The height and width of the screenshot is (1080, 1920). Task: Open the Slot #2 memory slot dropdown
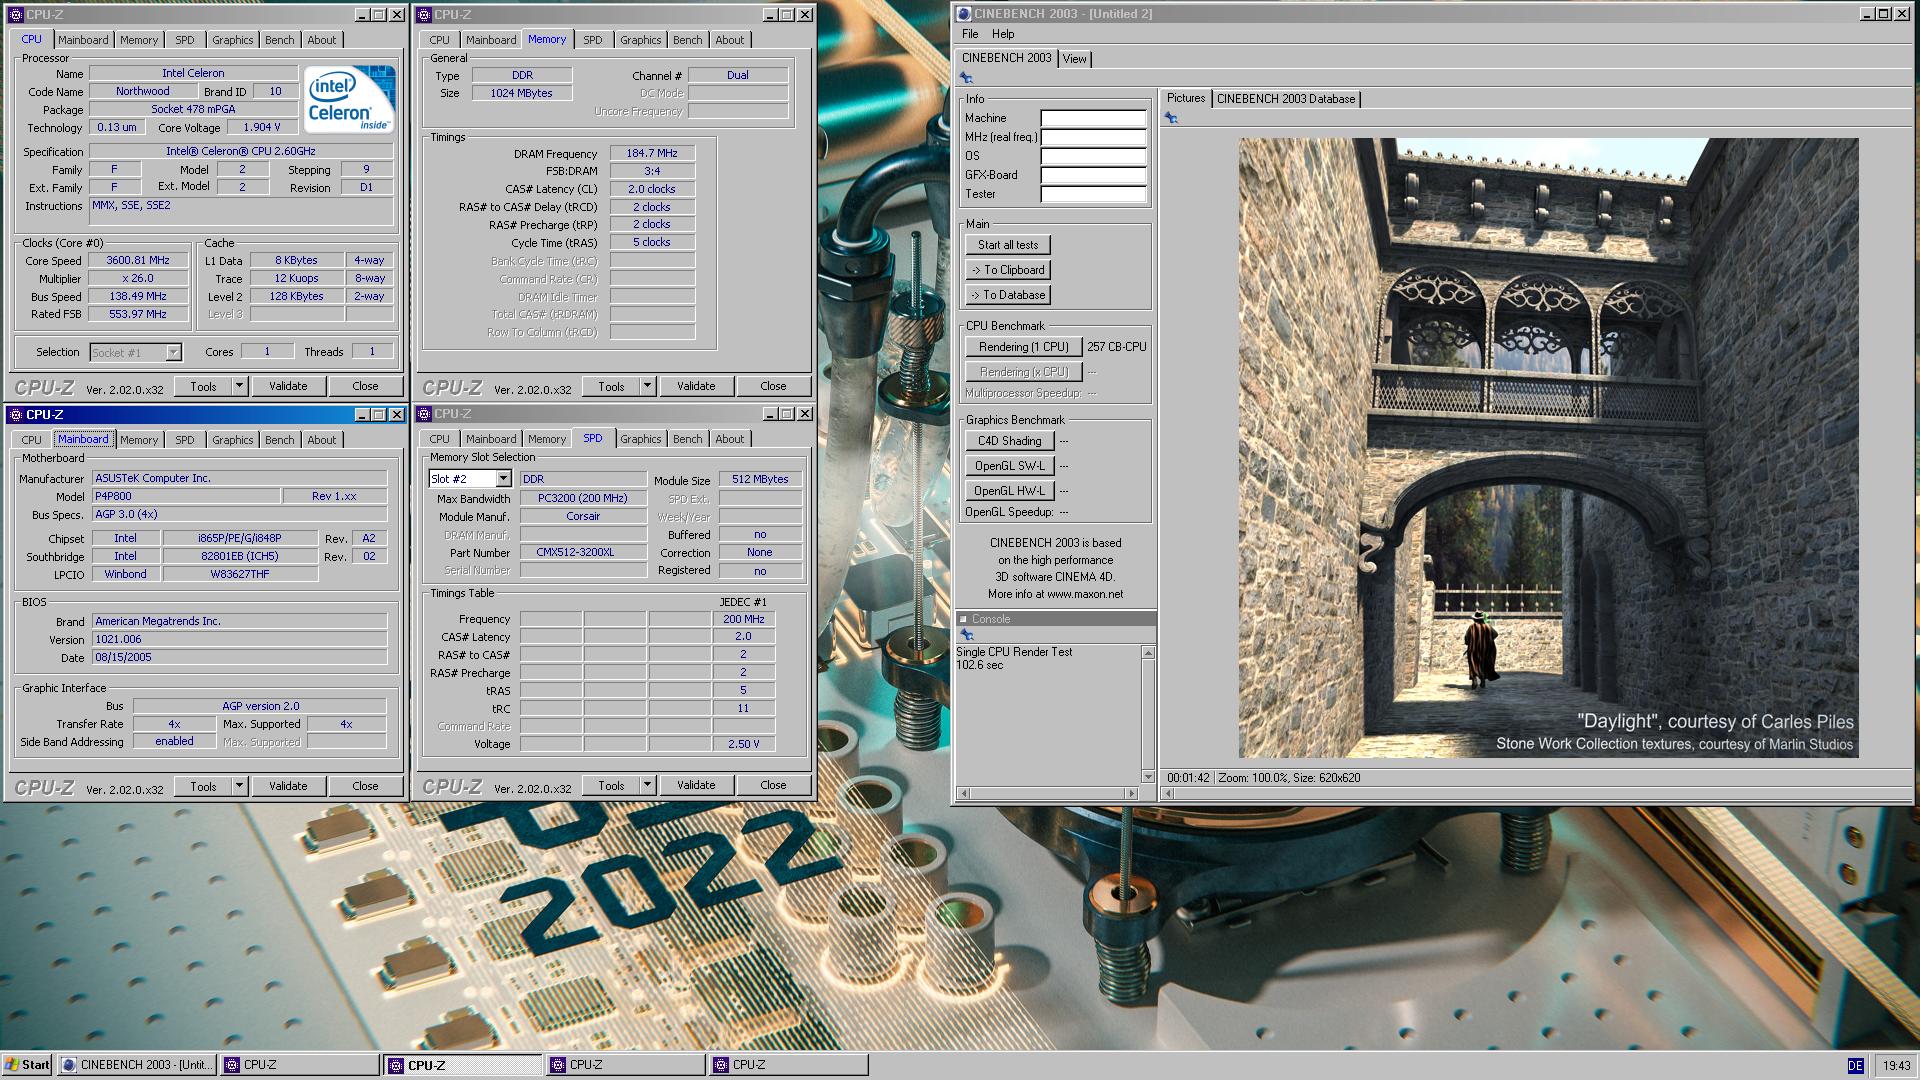click(x=503, y=479)
